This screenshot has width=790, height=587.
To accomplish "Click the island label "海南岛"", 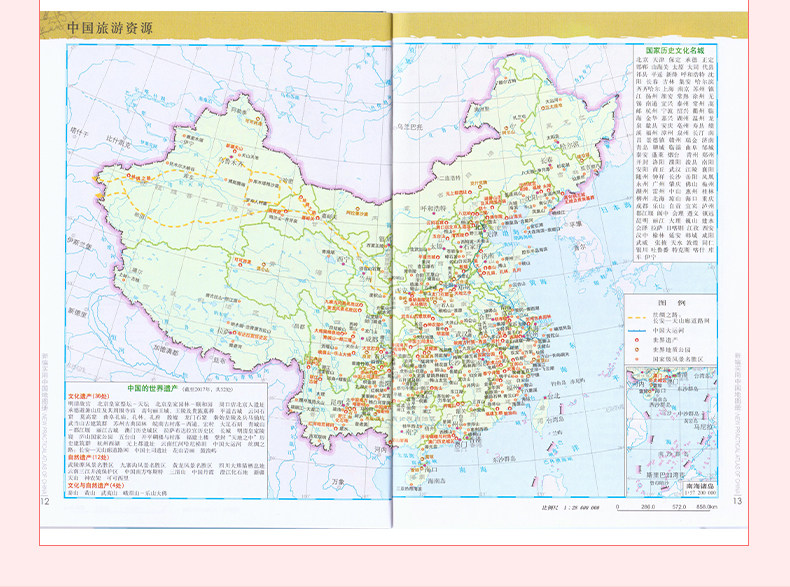I will 434,481.
